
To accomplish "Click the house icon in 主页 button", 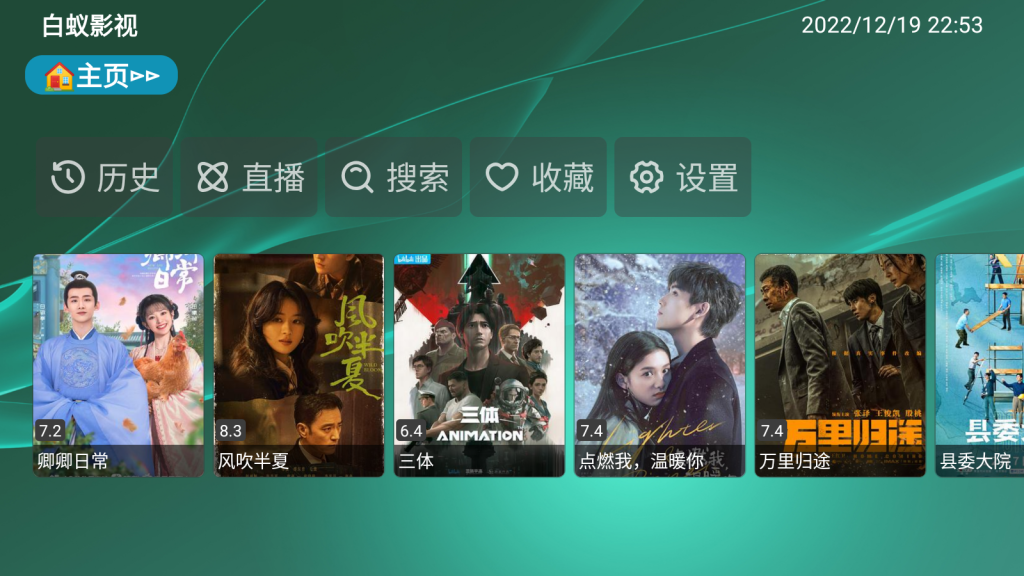I will [59, 76].
